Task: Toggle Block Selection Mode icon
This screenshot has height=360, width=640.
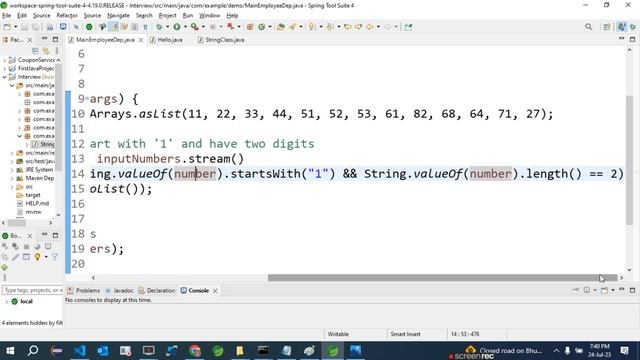Action: 134,27
